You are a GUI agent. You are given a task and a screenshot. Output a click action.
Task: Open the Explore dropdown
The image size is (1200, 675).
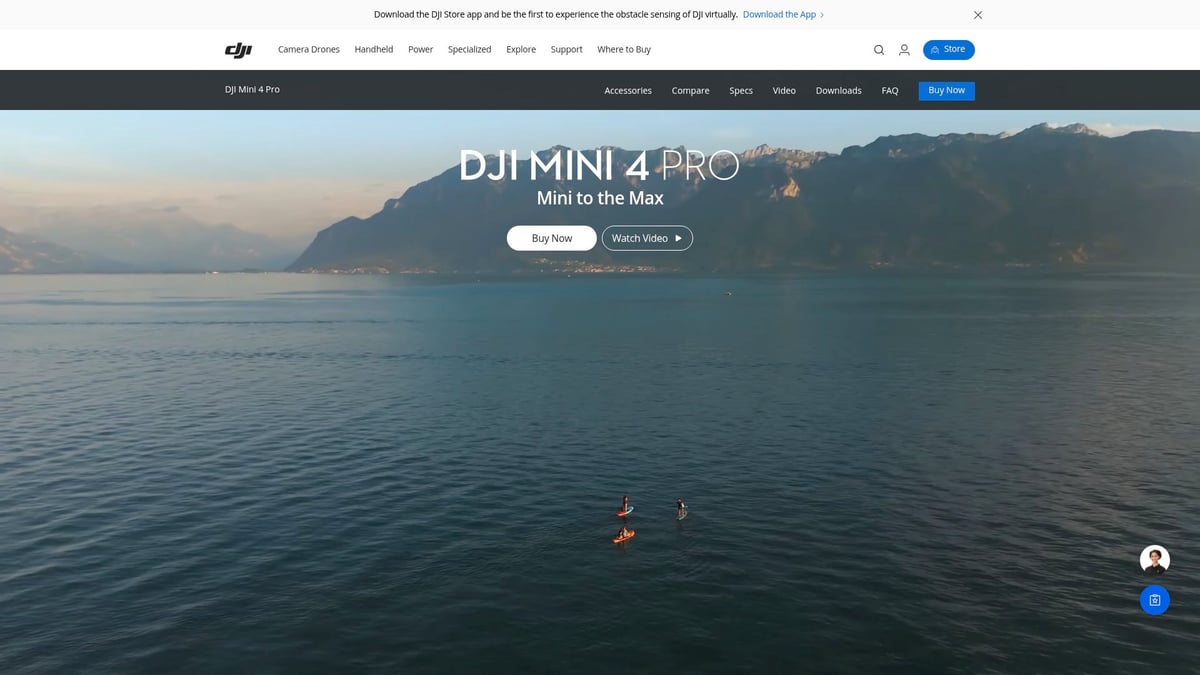point(520,49)
